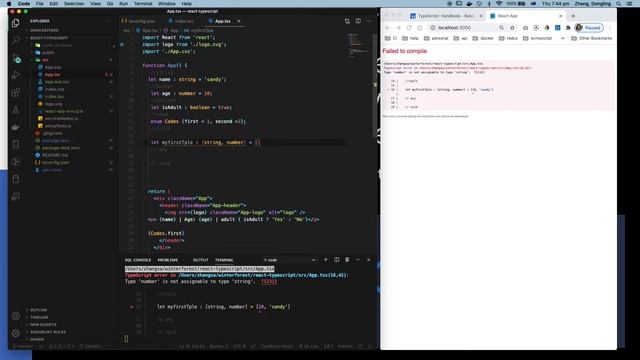Open the terminal selector dropdown showing node

click(x=290, y=260)
